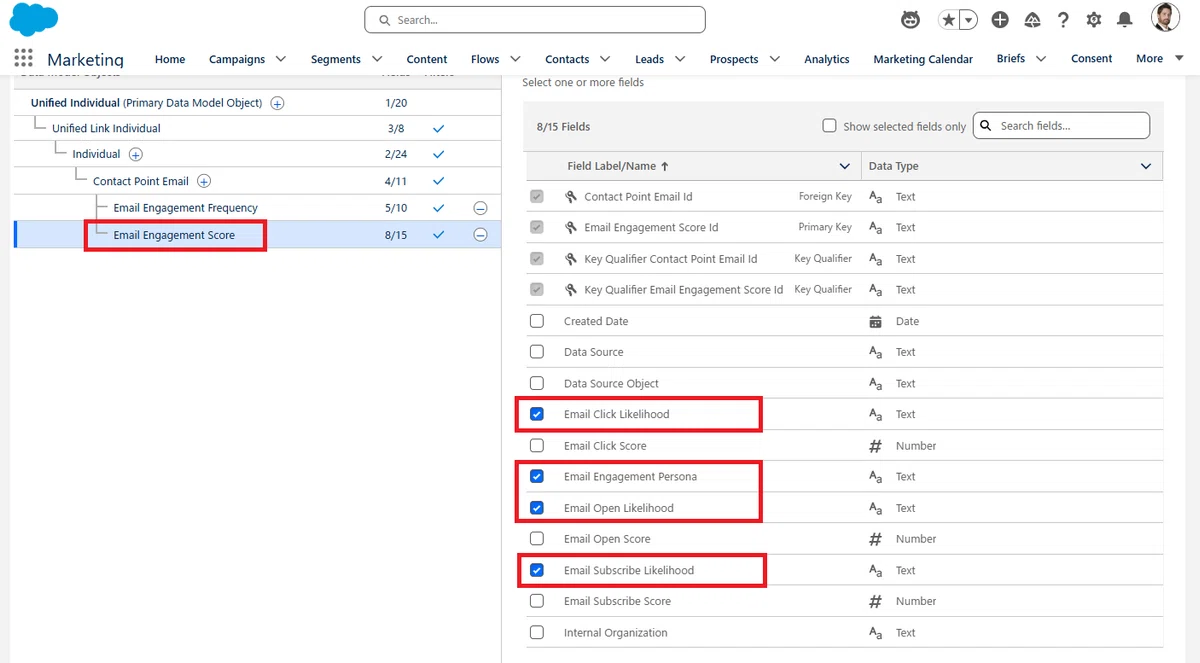This screenshot has height=663, width=1200.
Task: Click the Salesforce cloud logo
Action: point(34,19)
